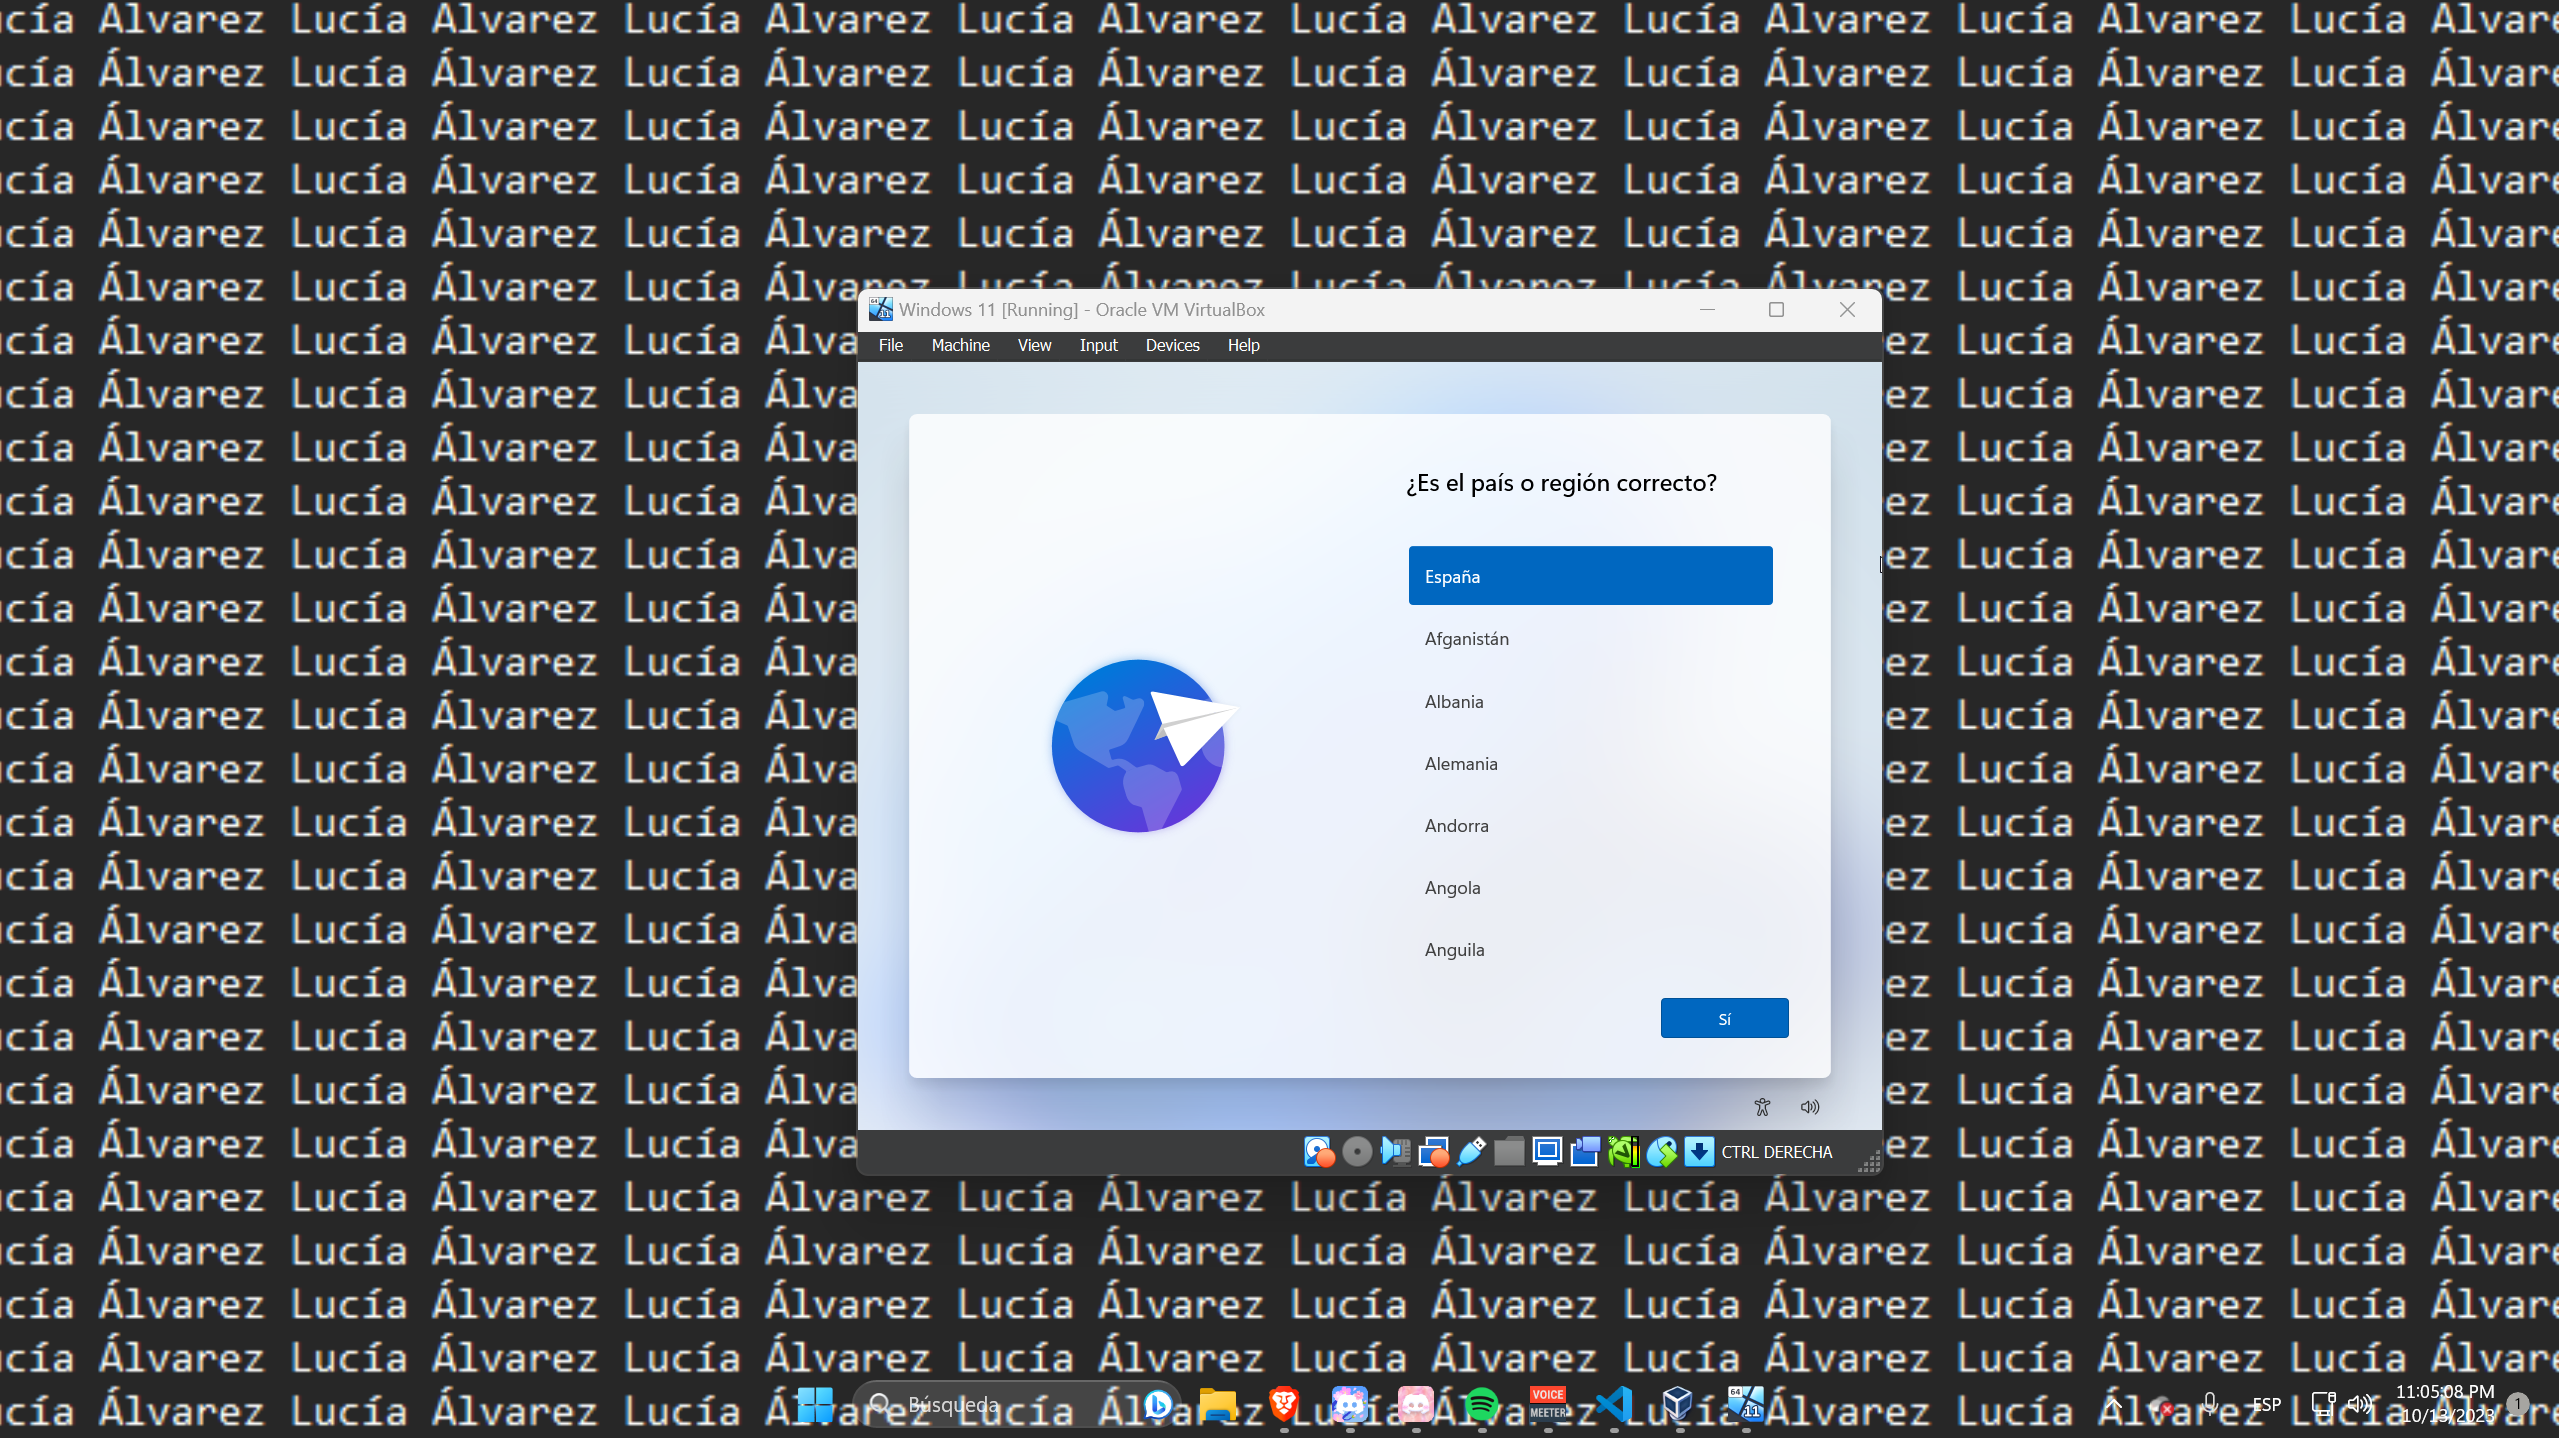The width and height of the screenshot is (2559, 1438).
Task: Open the View menu
Action: 1034,345
